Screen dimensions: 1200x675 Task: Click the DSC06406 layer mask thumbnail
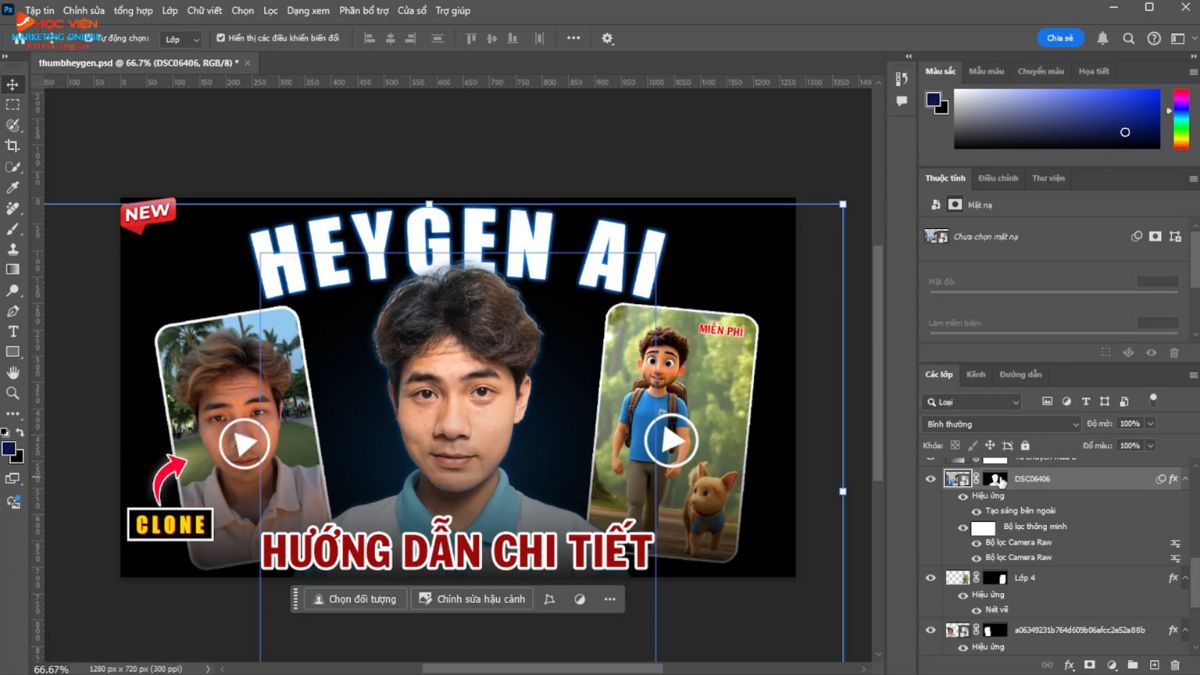pyautogui.click(x=995, y=479)
